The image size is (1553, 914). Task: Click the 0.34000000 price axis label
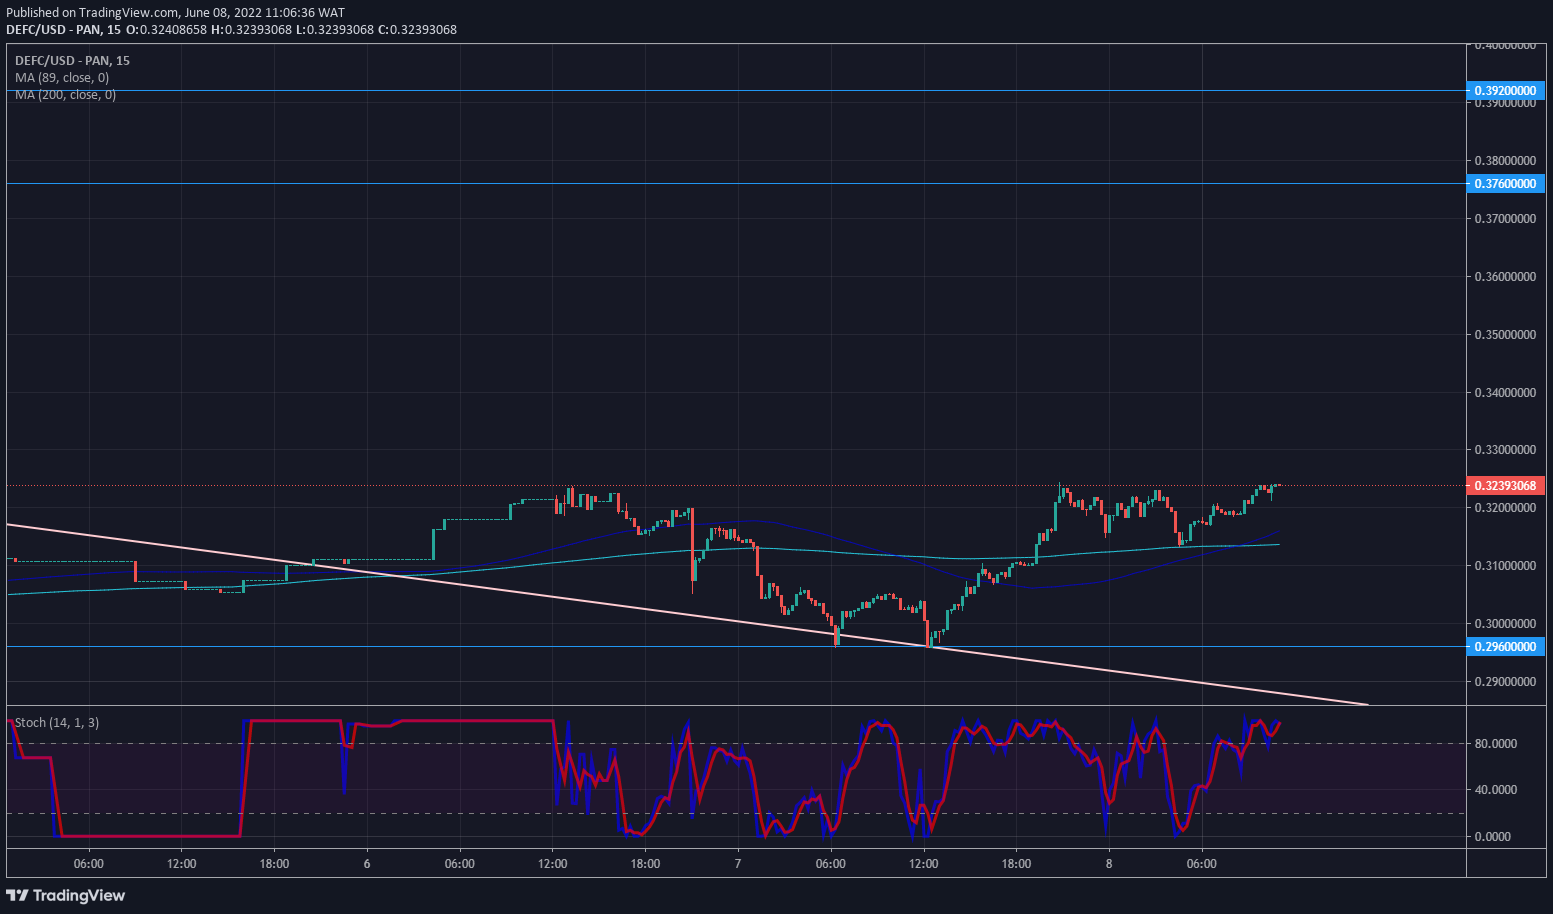pyautogui.click(x=1506, y=392)
